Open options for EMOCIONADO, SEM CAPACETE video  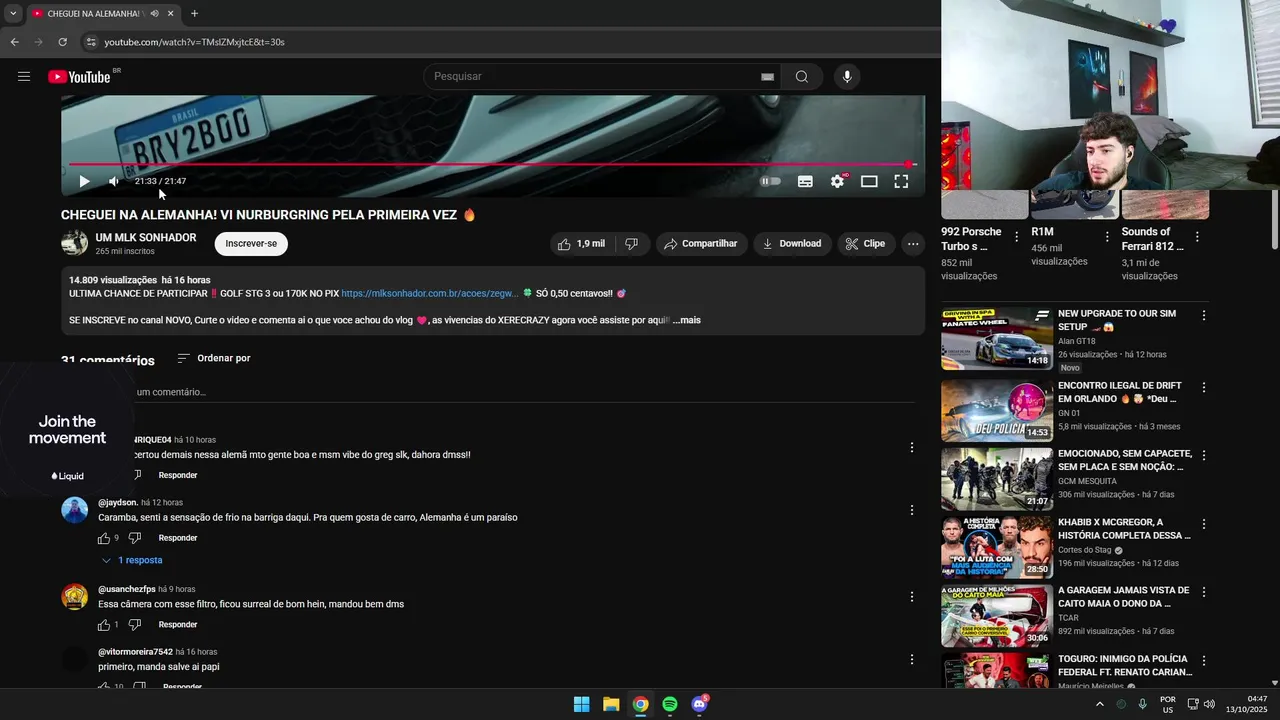click(x=1204, y=456)
